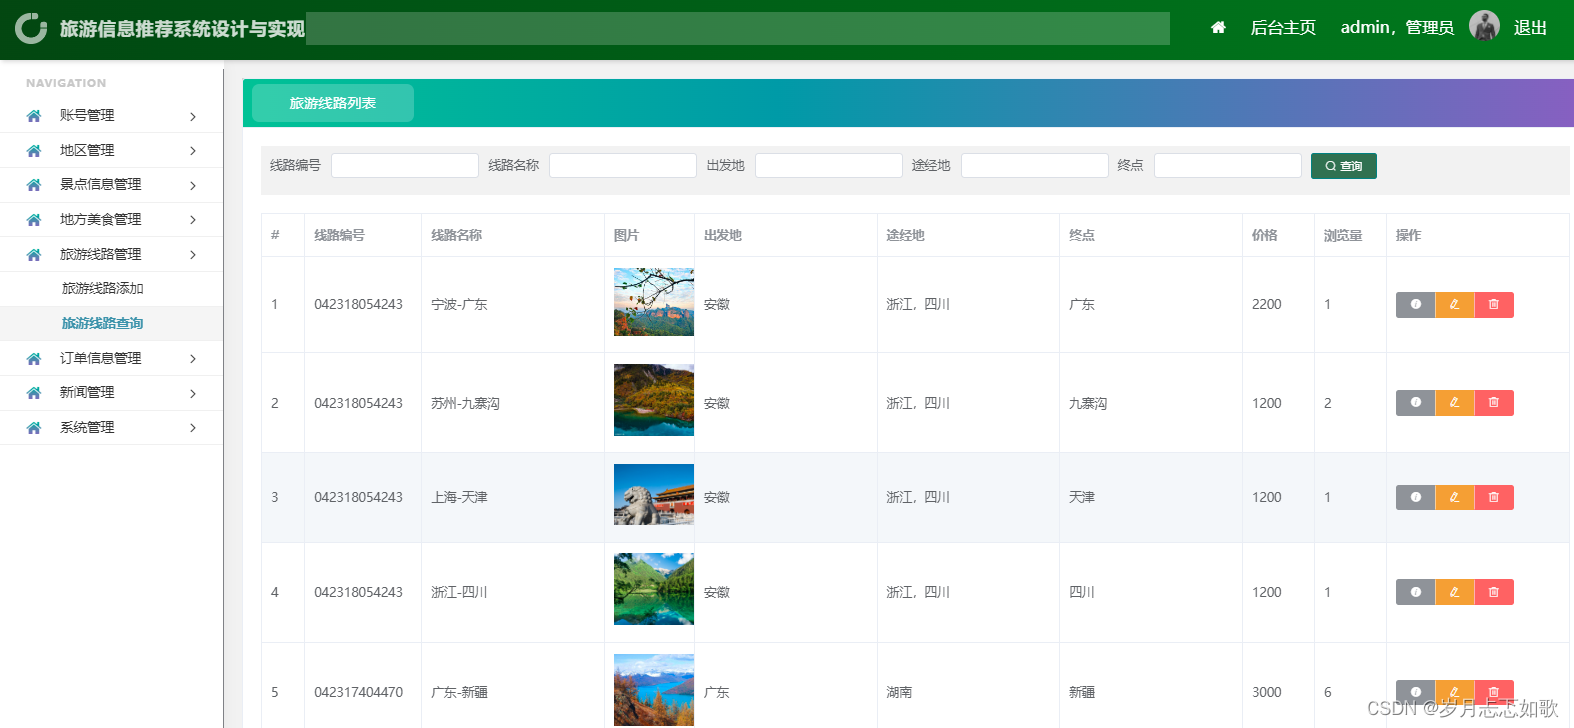Image resolution: width=1574 pixels, height=728 pixels.
Task: Click the house icon beside 地方美食管理
Action: pyautogui.click(x=34, y=220)
